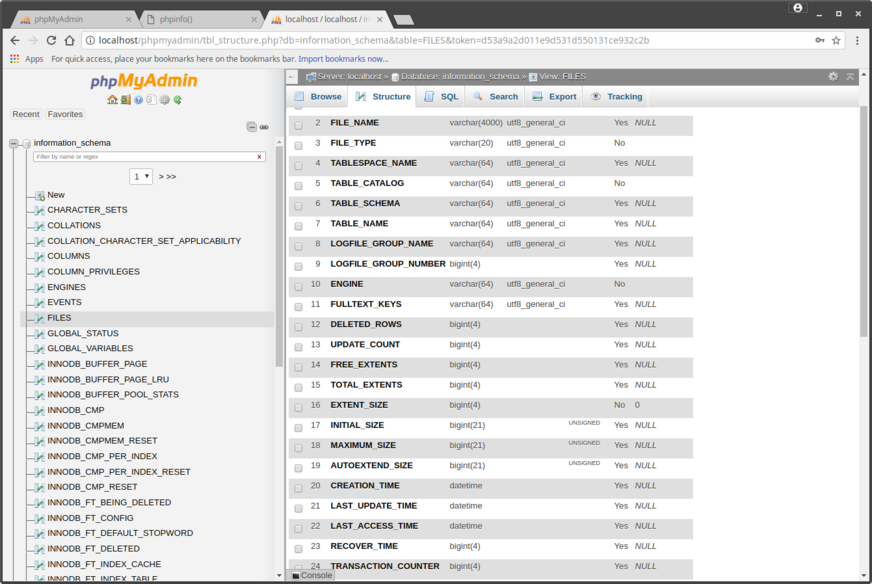Click the browser Home button
Screen dimensions: 872x584
[70, 40]
